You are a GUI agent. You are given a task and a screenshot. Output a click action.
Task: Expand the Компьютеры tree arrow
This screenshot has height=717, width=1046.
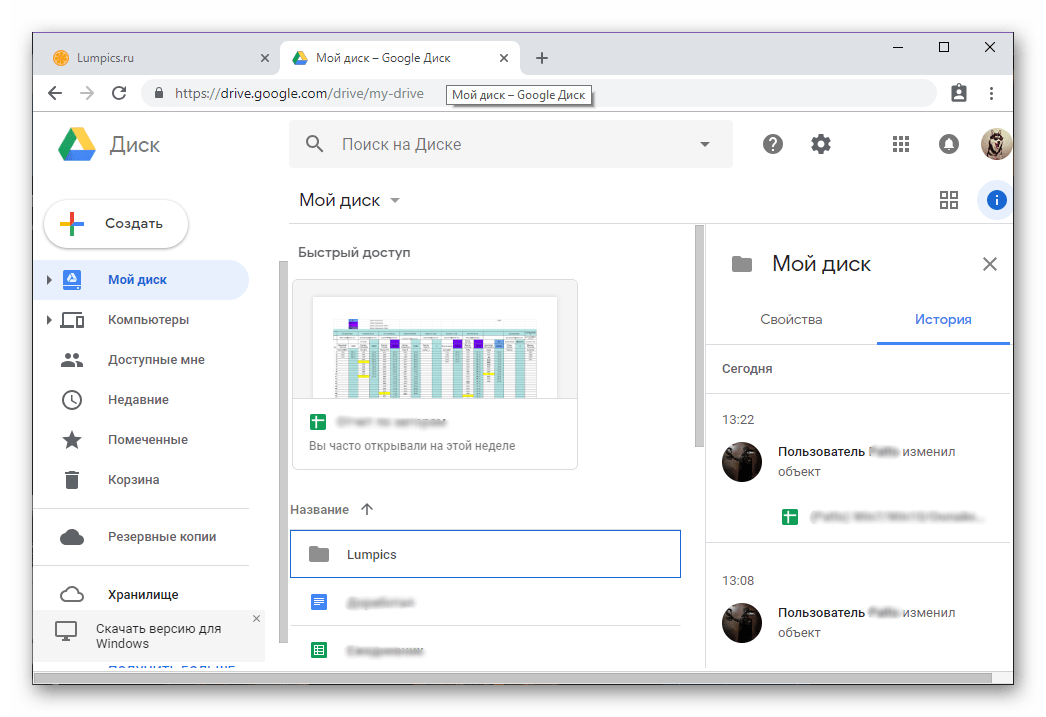[x=49, y=320]
